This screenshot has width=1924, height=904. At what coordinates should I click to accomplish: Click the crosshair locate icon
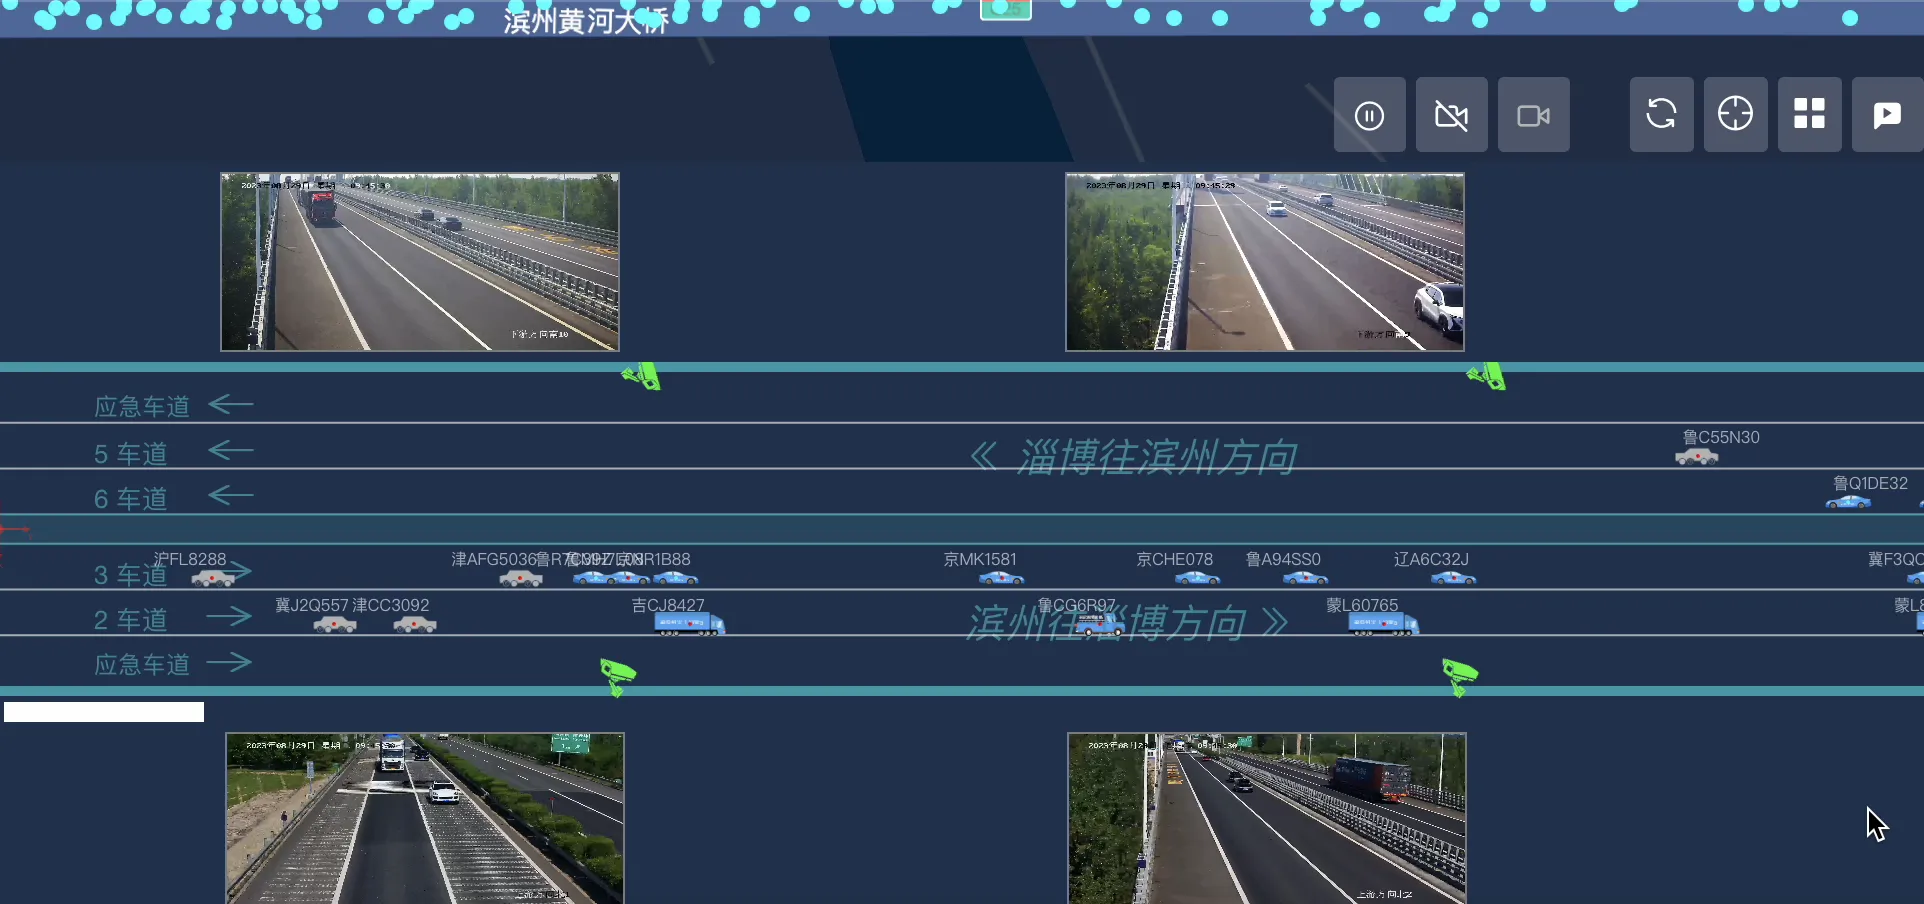[1735, 114]
